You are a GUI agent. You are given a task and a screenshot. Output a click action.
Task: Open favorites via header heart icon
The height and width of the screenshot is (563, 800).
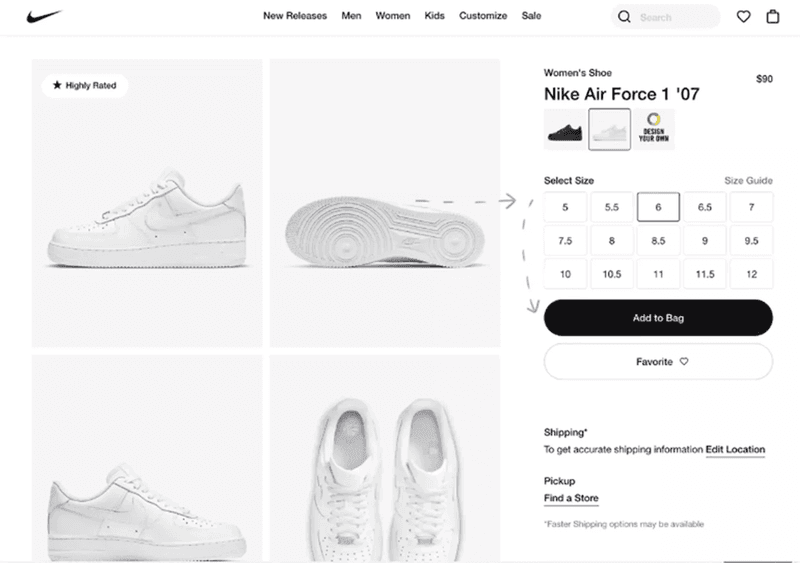(743, 17)
